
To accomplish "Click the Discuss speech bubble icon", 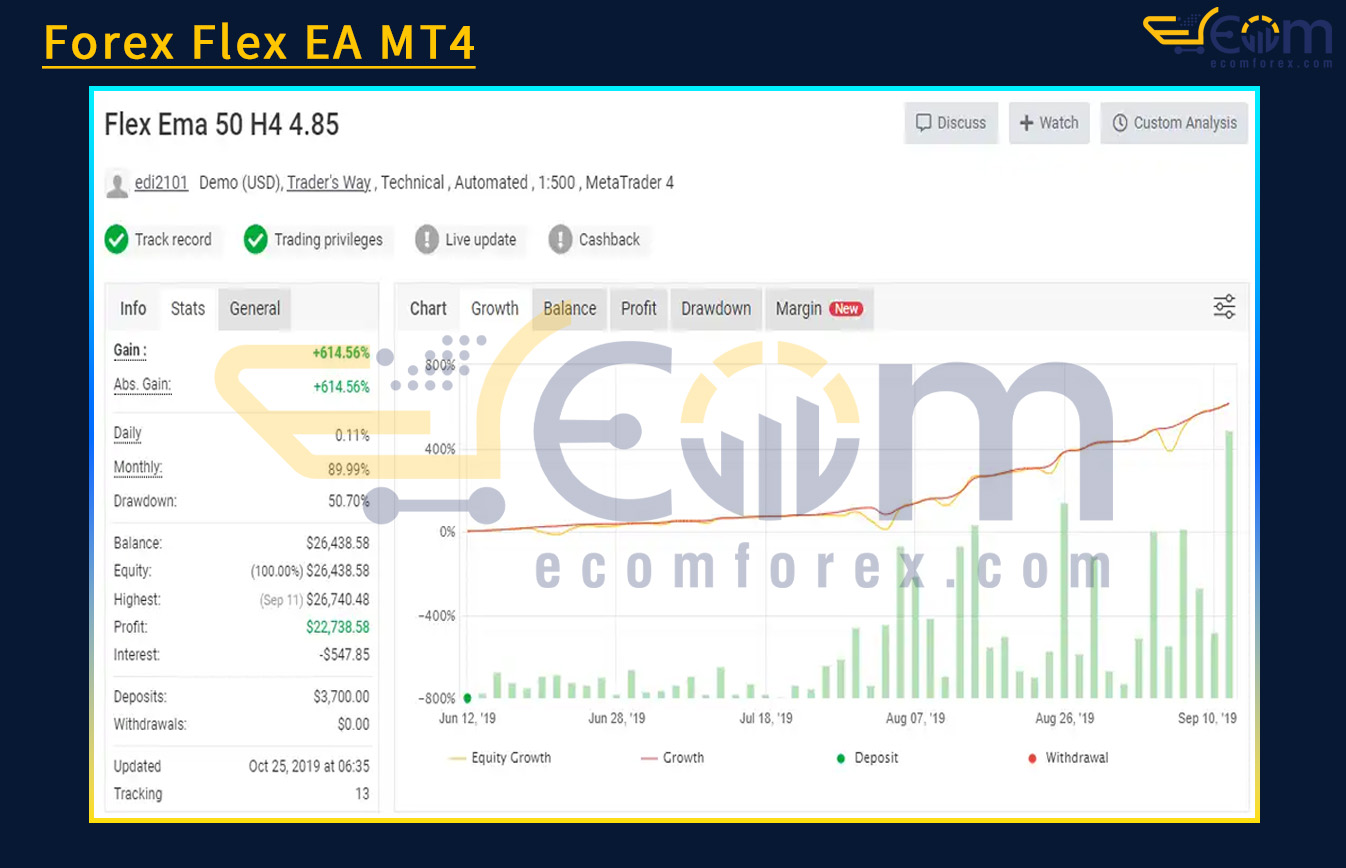I will [924, 123].
